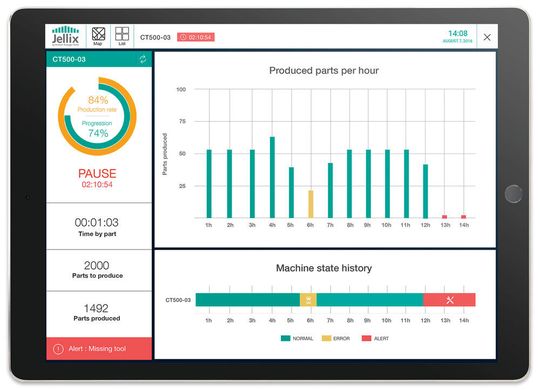The height and width of the screenshot is (390, 540).
Task: Click the first teal normal segment in history
Action: [248, 300]
